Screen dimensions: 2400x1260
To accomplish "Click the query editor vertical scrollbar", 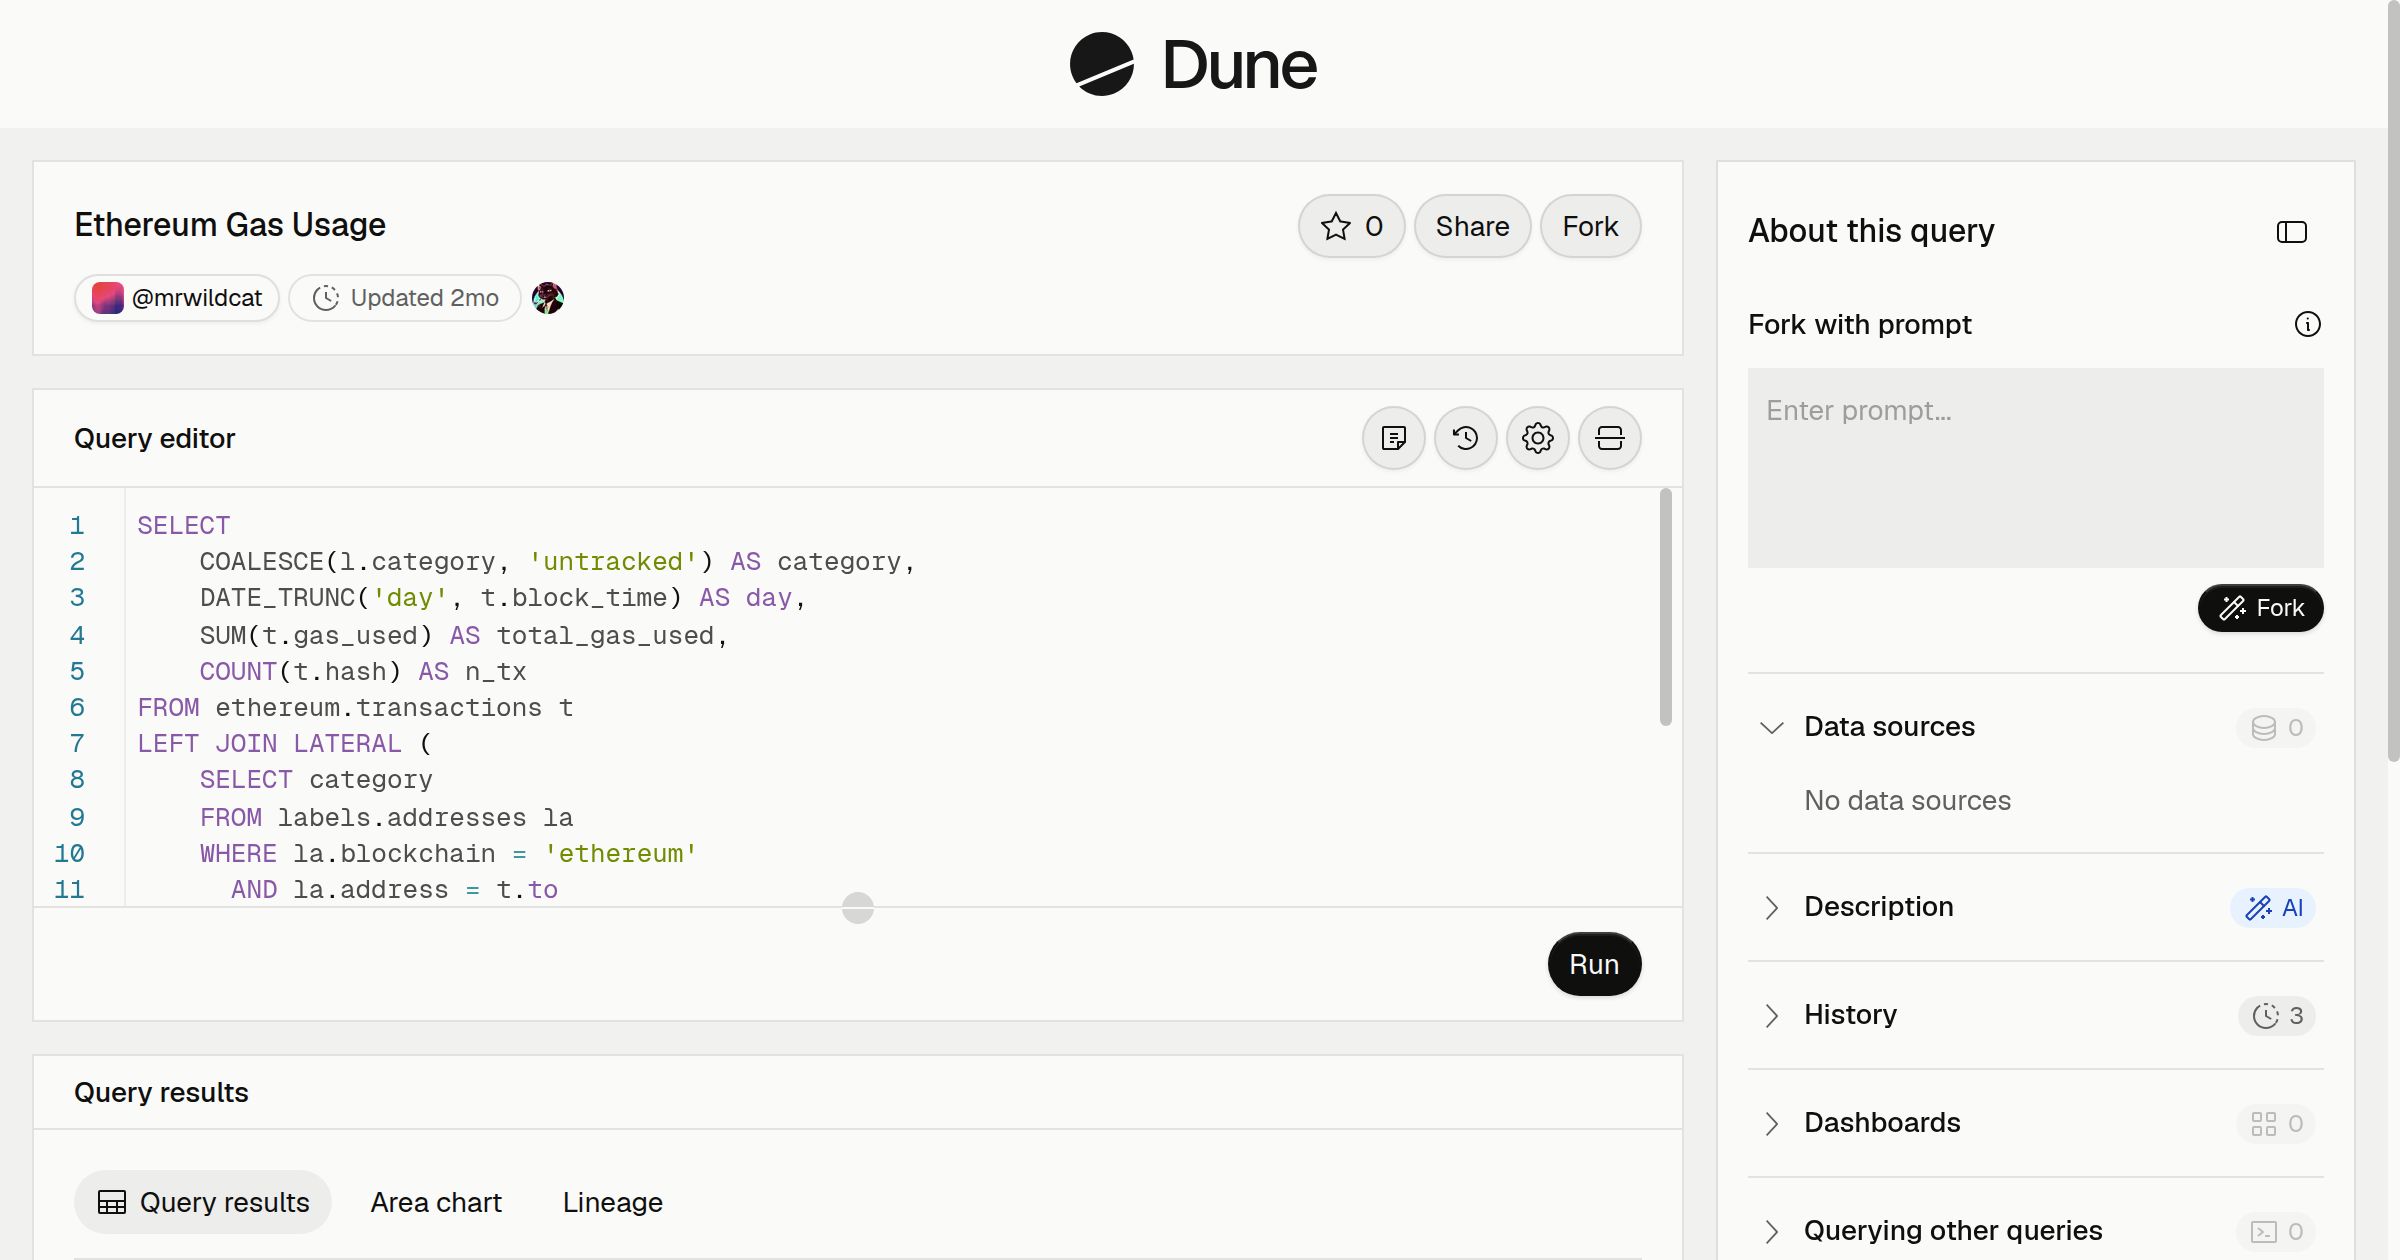I will (1665, 606).
